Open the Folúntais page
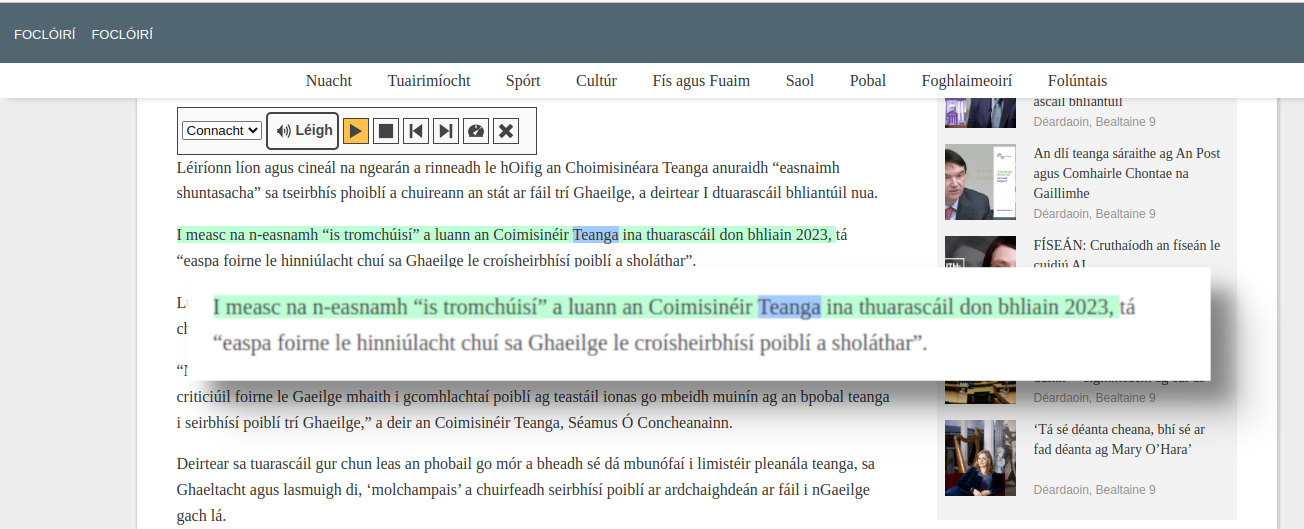Screen dimensions: 1304x529 (1077, 81)
